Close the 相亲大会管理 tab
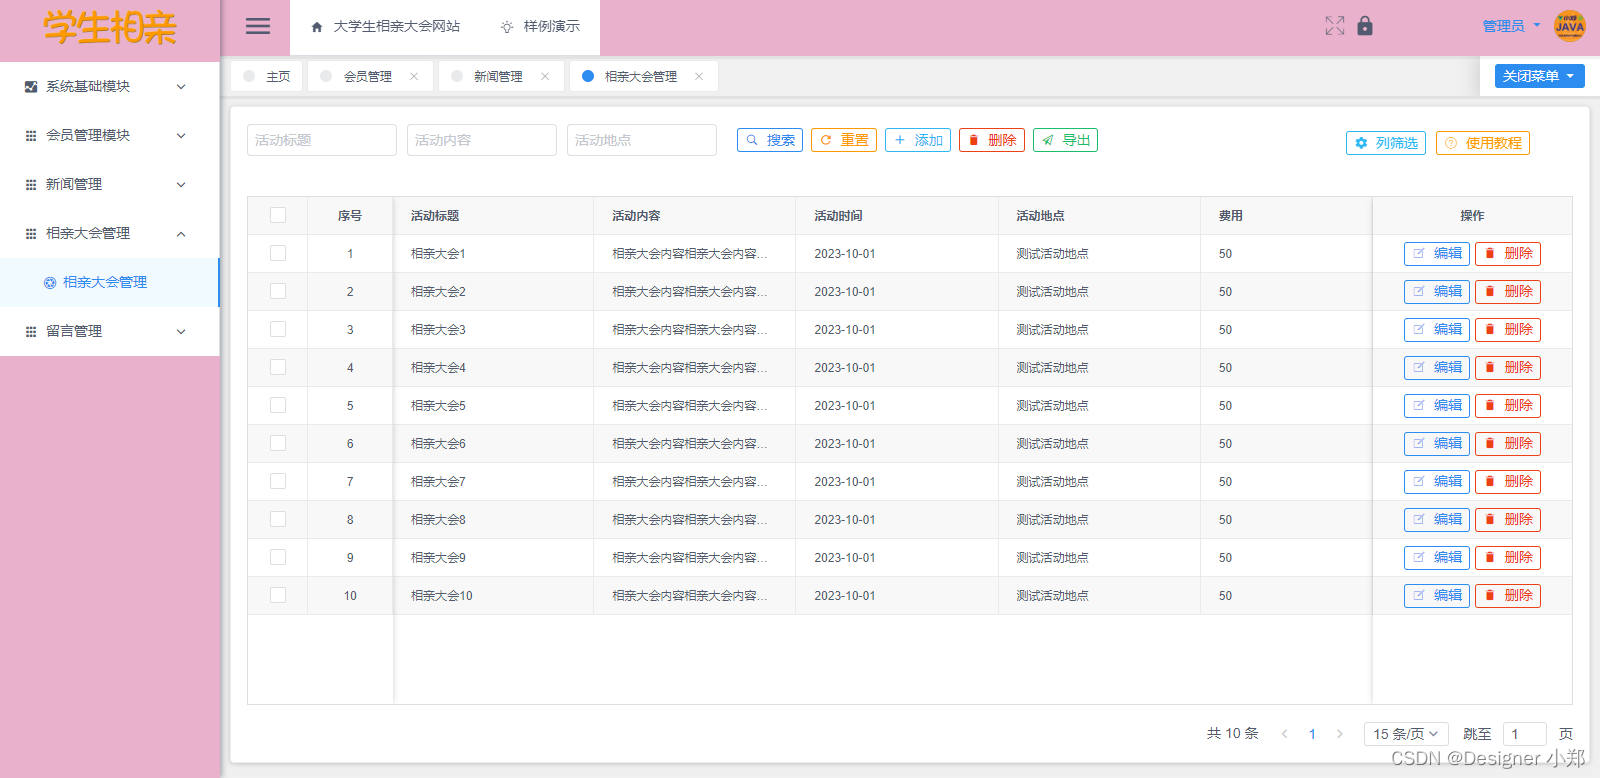Viewport: 1600px width, 778px height. tap(699, 76)
